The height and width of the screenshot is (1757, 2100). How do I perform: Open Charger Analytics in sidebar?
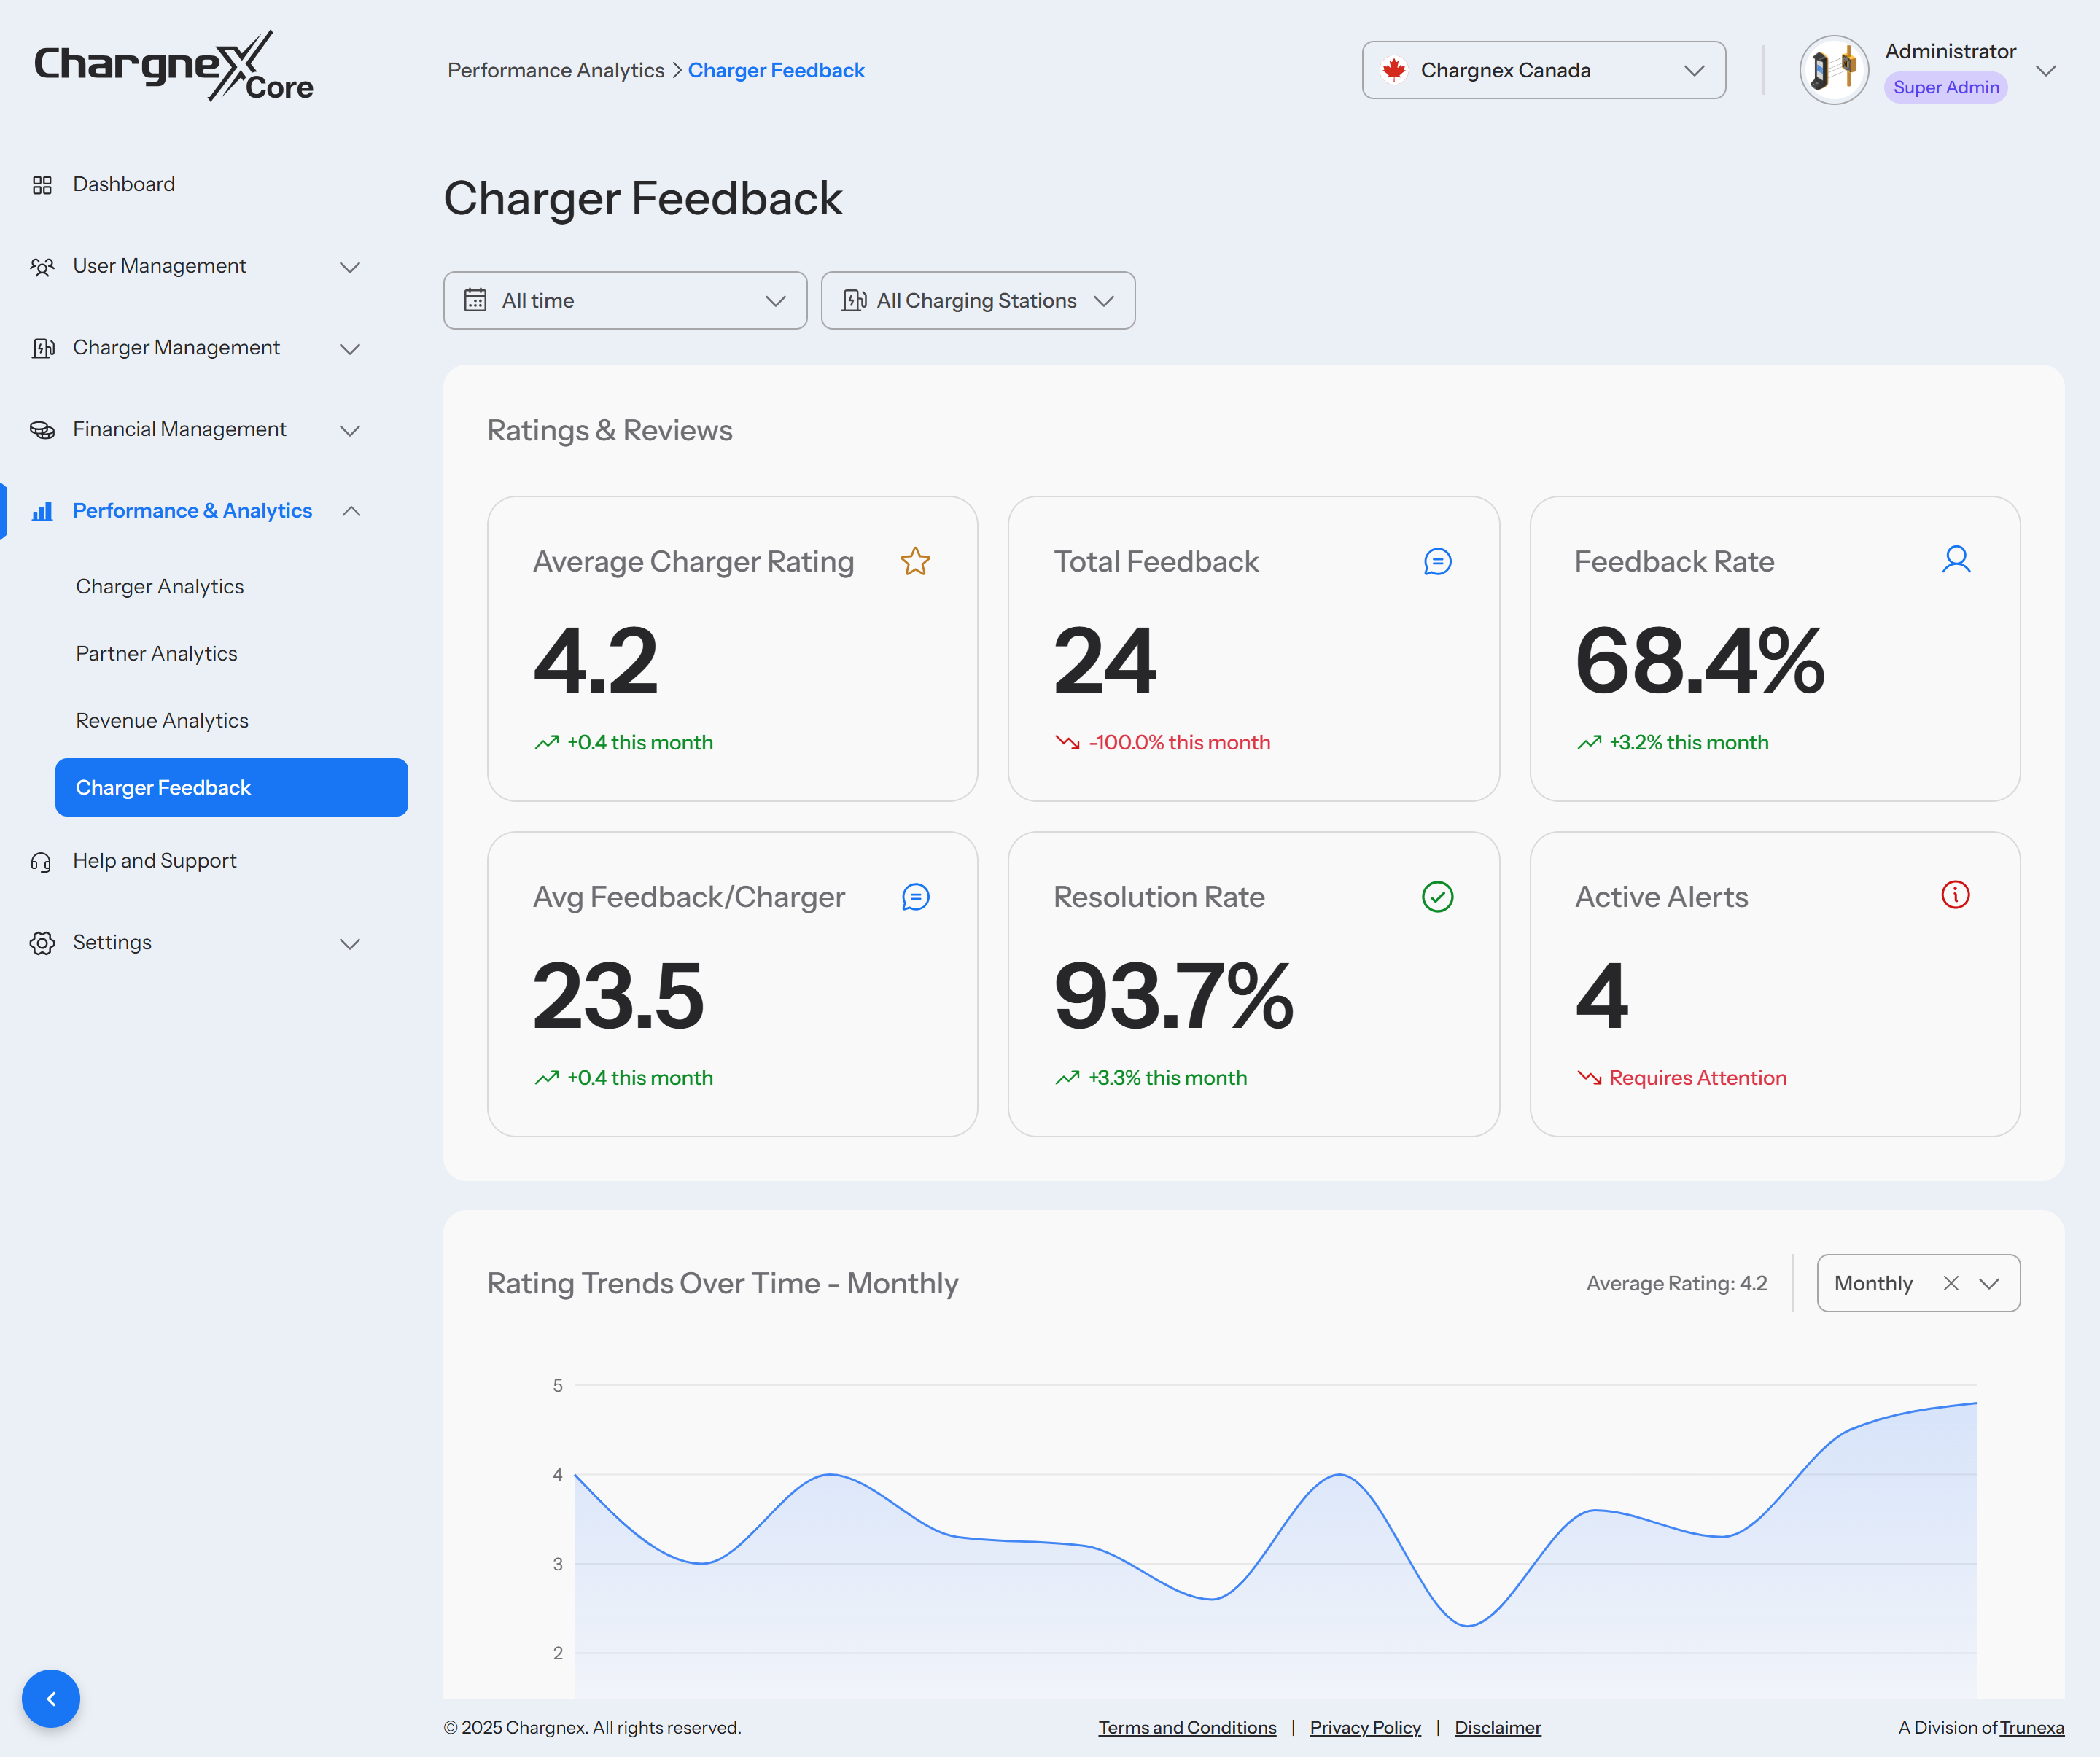pyautogui.click(x=160, y=586)
